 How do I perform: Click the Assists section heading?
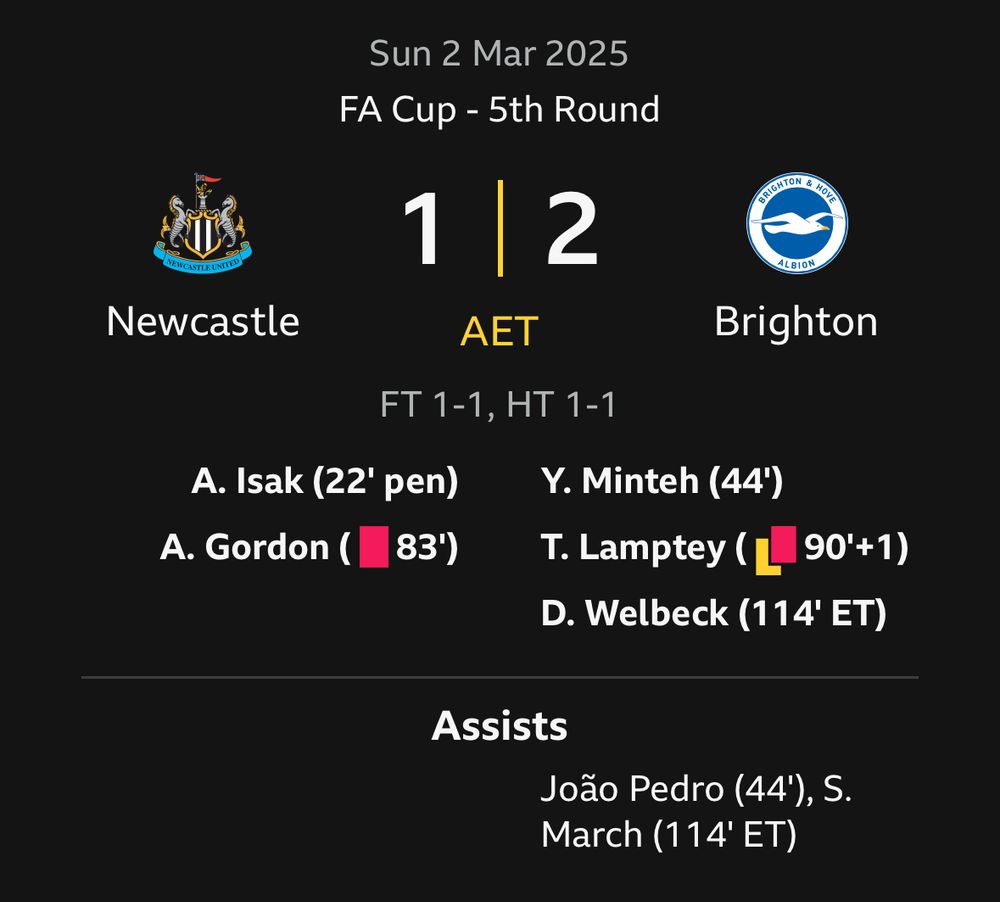[x=499, y=726]
